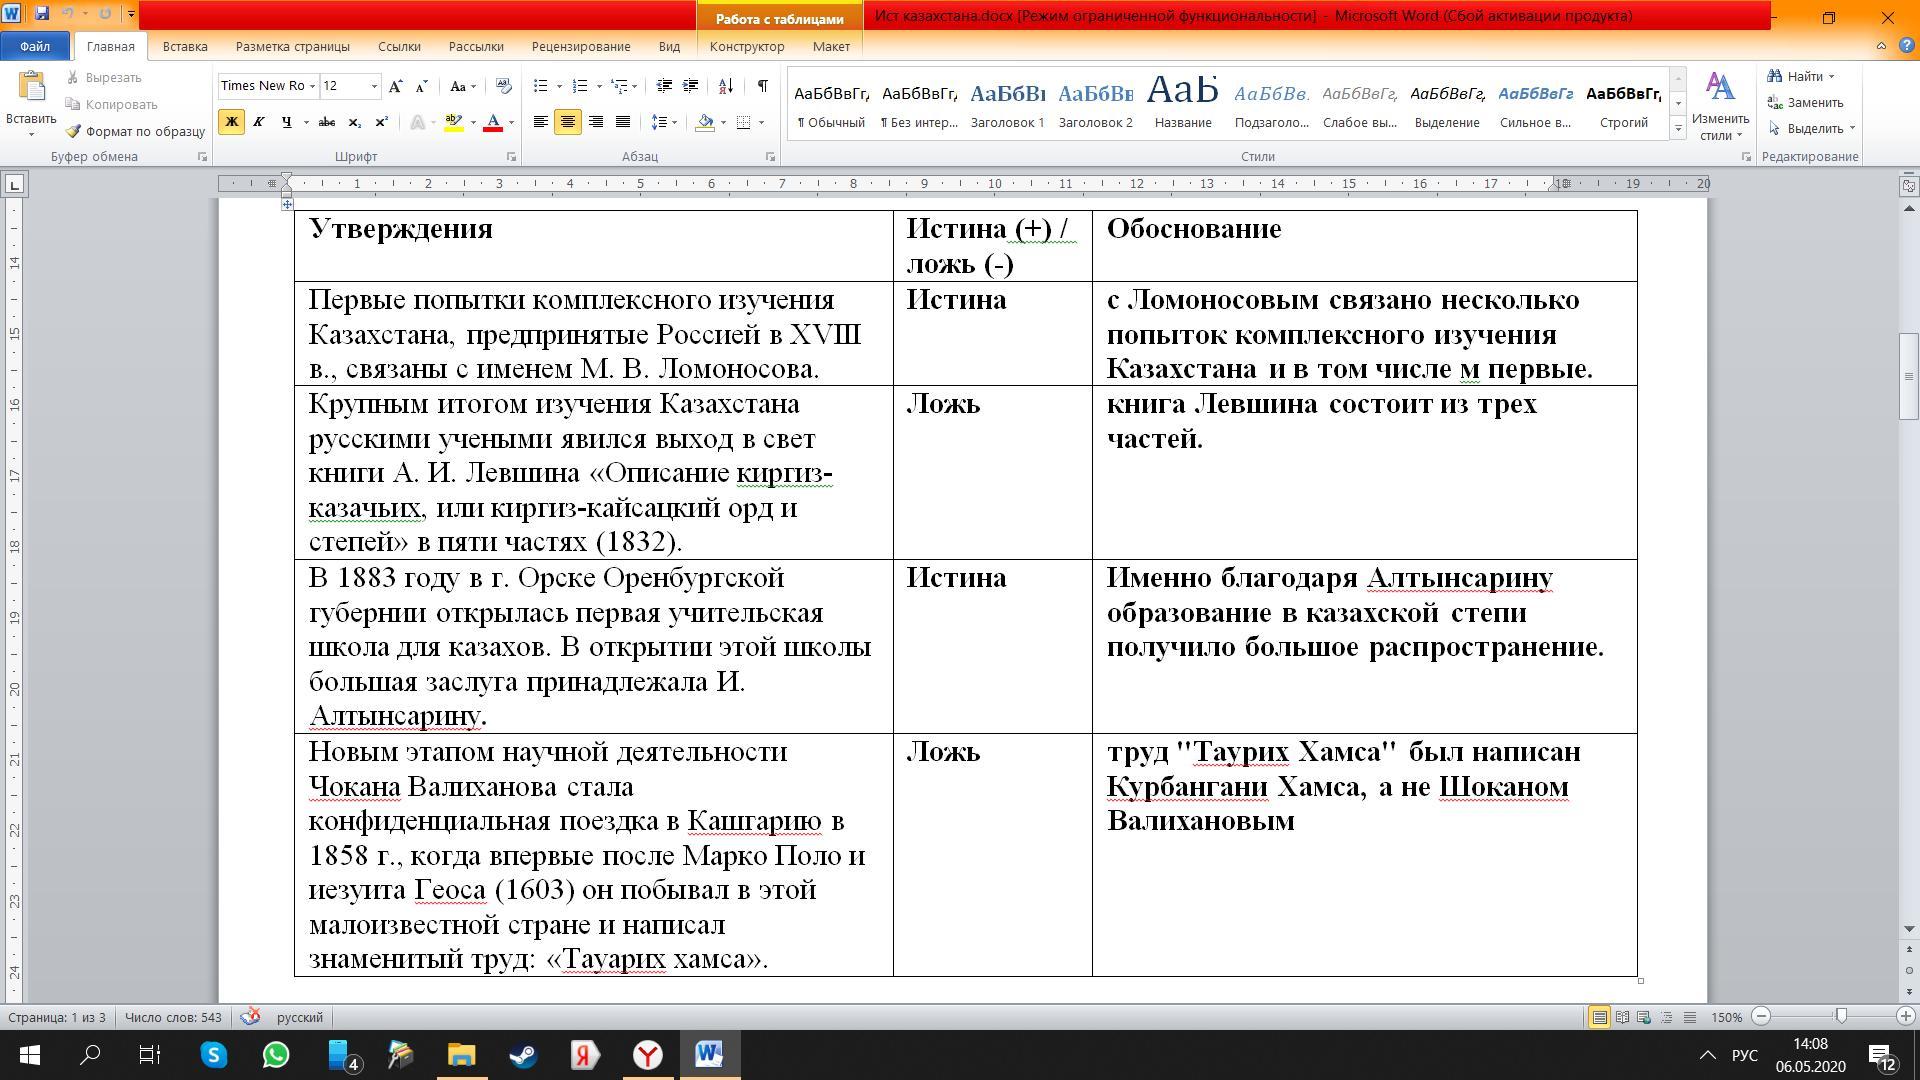1920x1080 pixels.
Task: Open the font name dropdown
Action: (312, 86)
